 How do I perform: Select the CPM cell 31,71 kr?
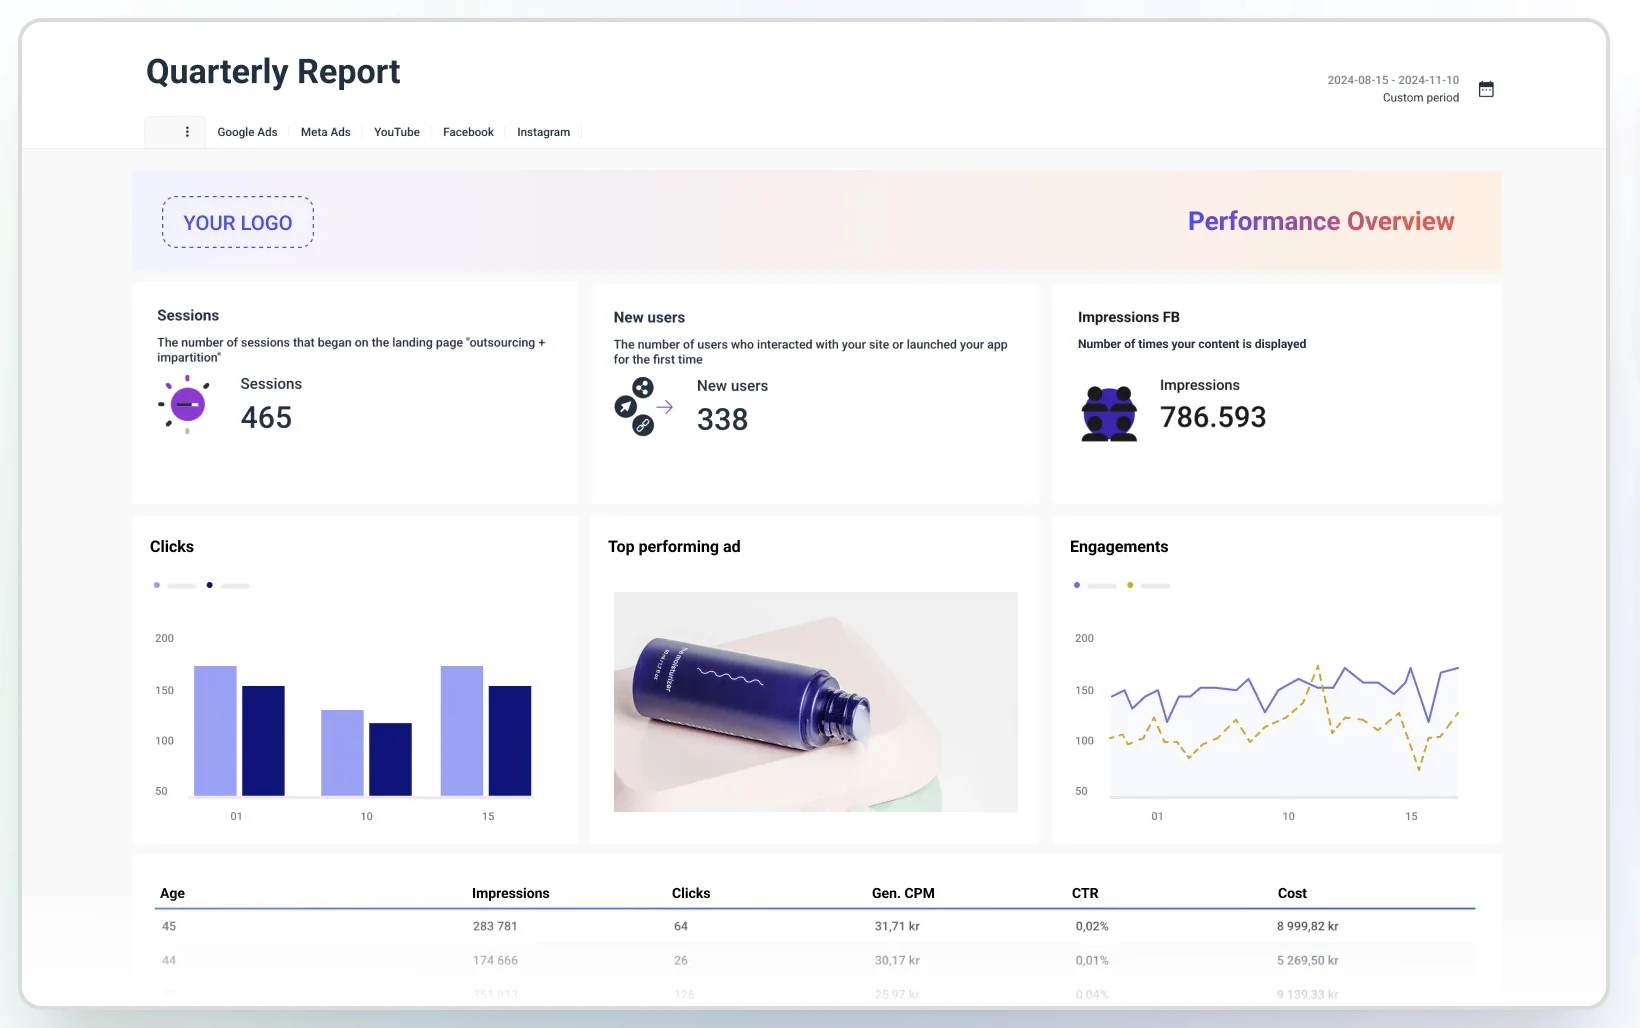click(897, 926)
